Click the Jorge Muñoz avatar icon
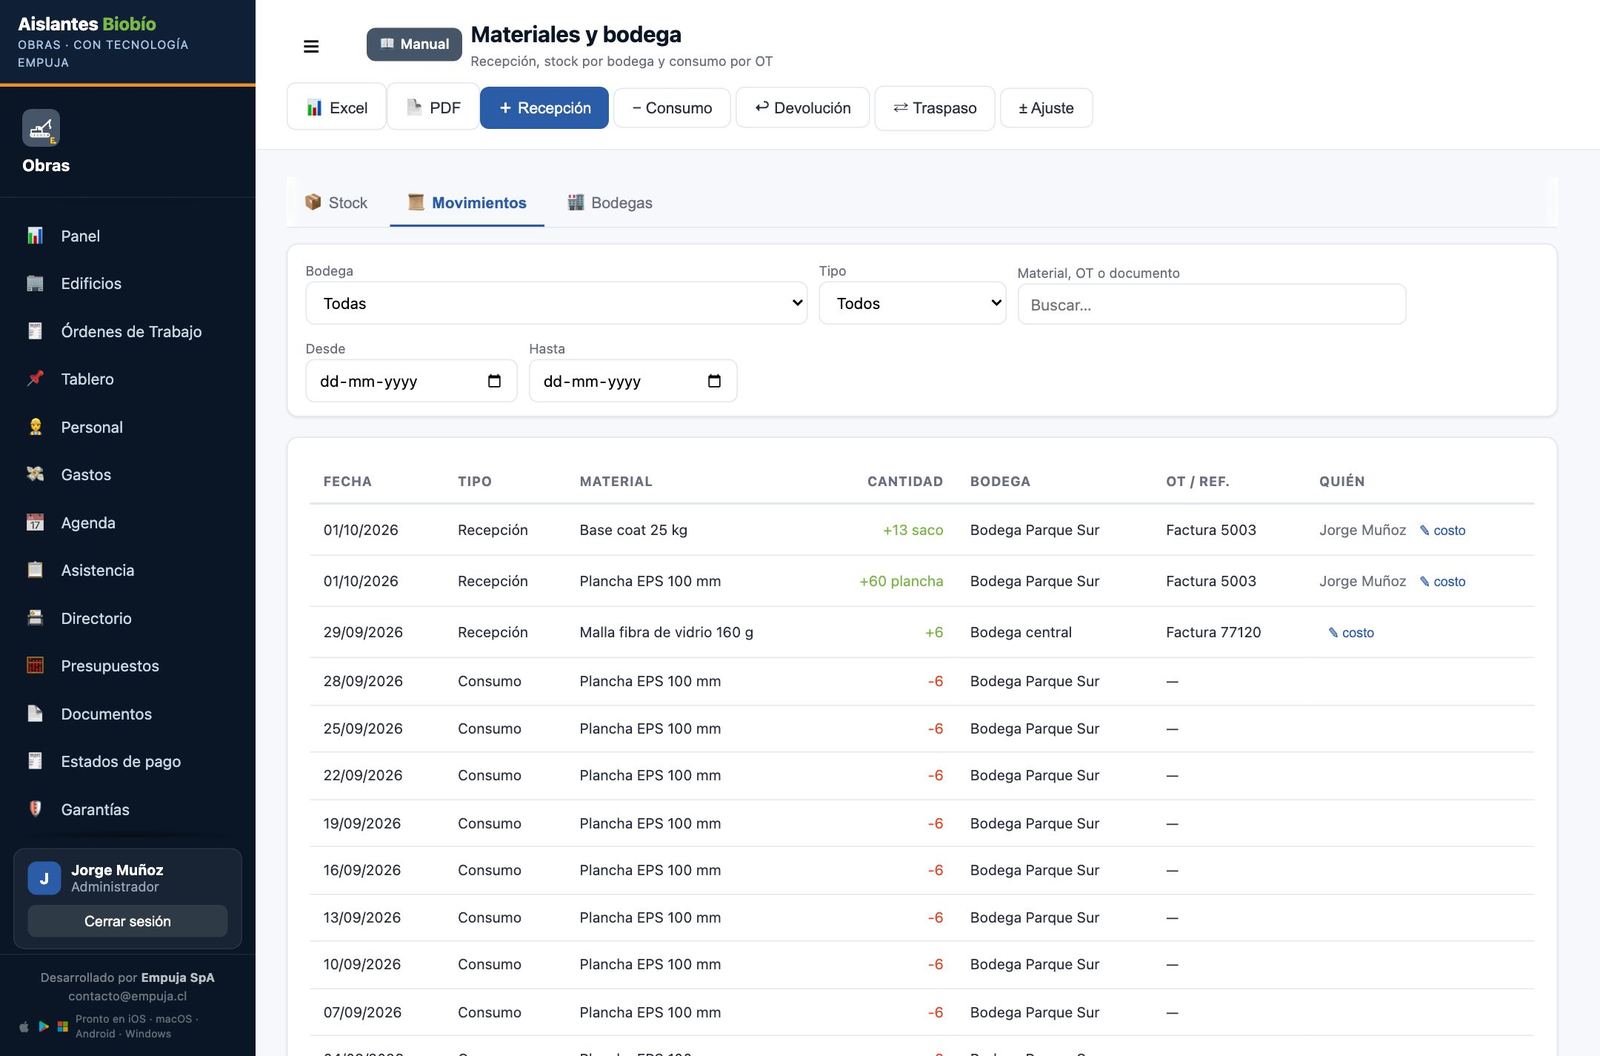1600x1056 pixels. point(44,878)
